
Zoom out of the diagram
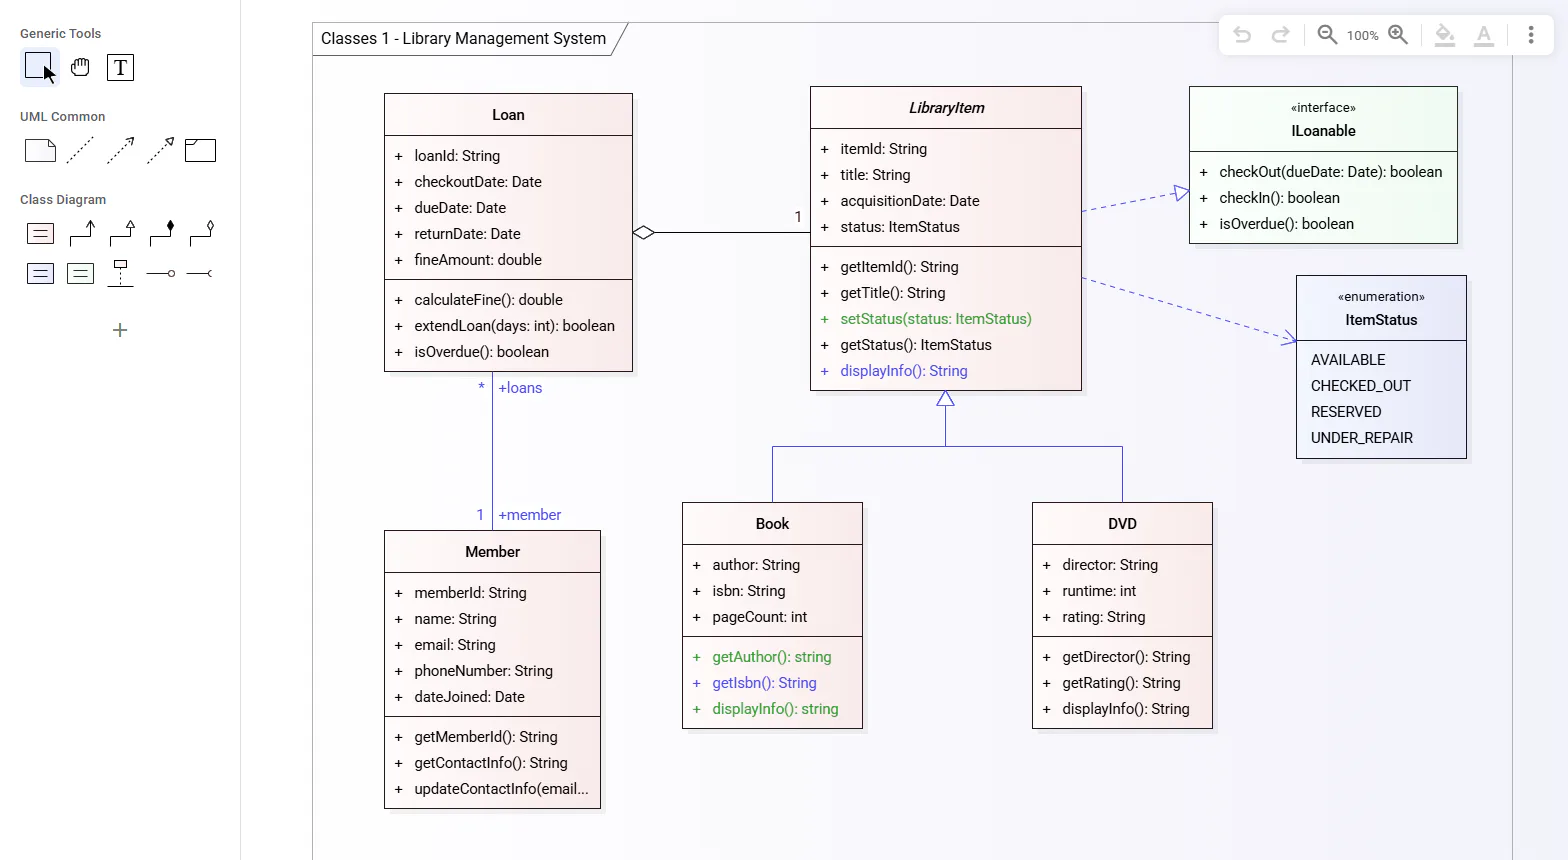[1327, 35]
